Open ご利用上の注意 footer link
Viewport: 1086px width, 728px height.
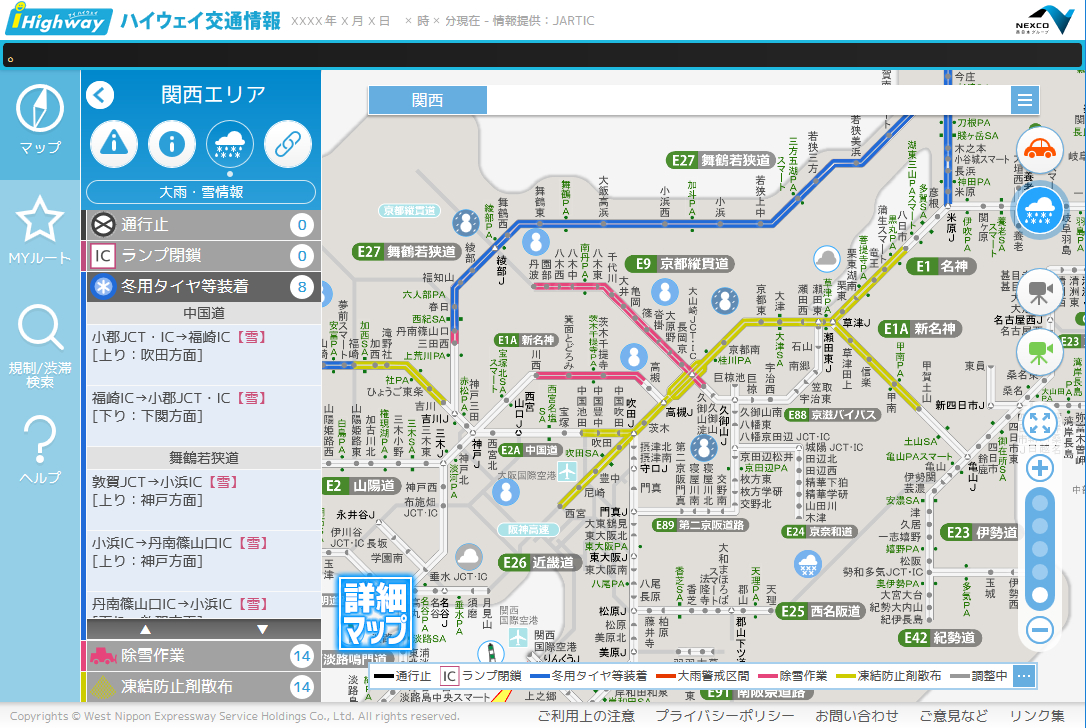586,716
